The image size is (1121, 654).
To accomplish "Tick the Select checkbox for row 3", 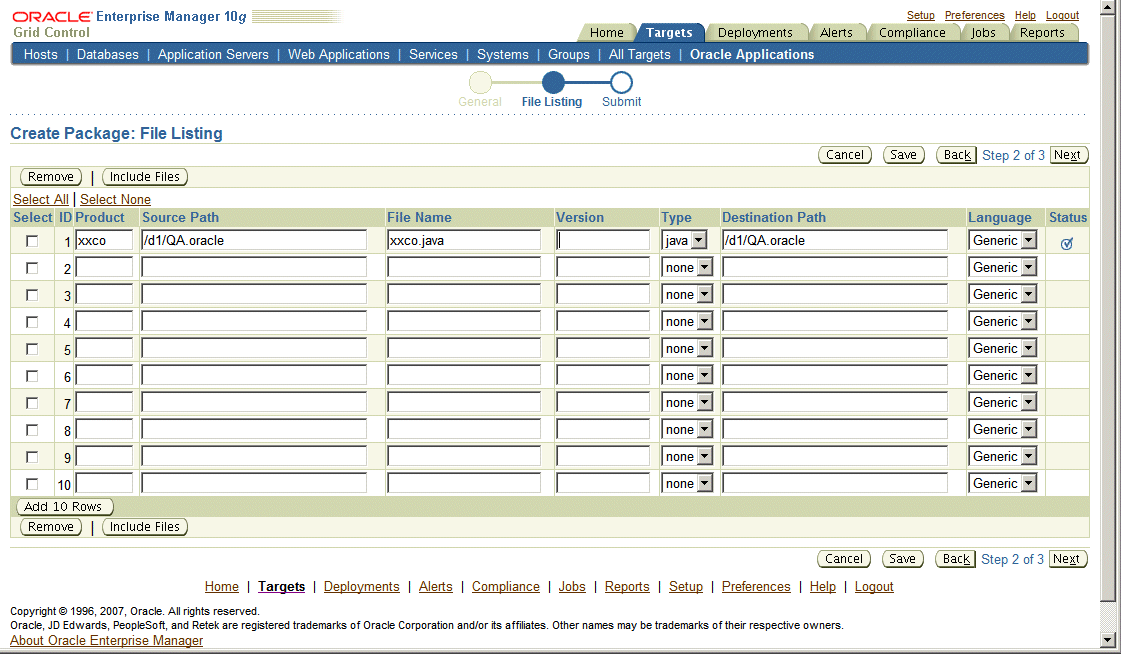I will pyautogui.click(x=32, y=295).
